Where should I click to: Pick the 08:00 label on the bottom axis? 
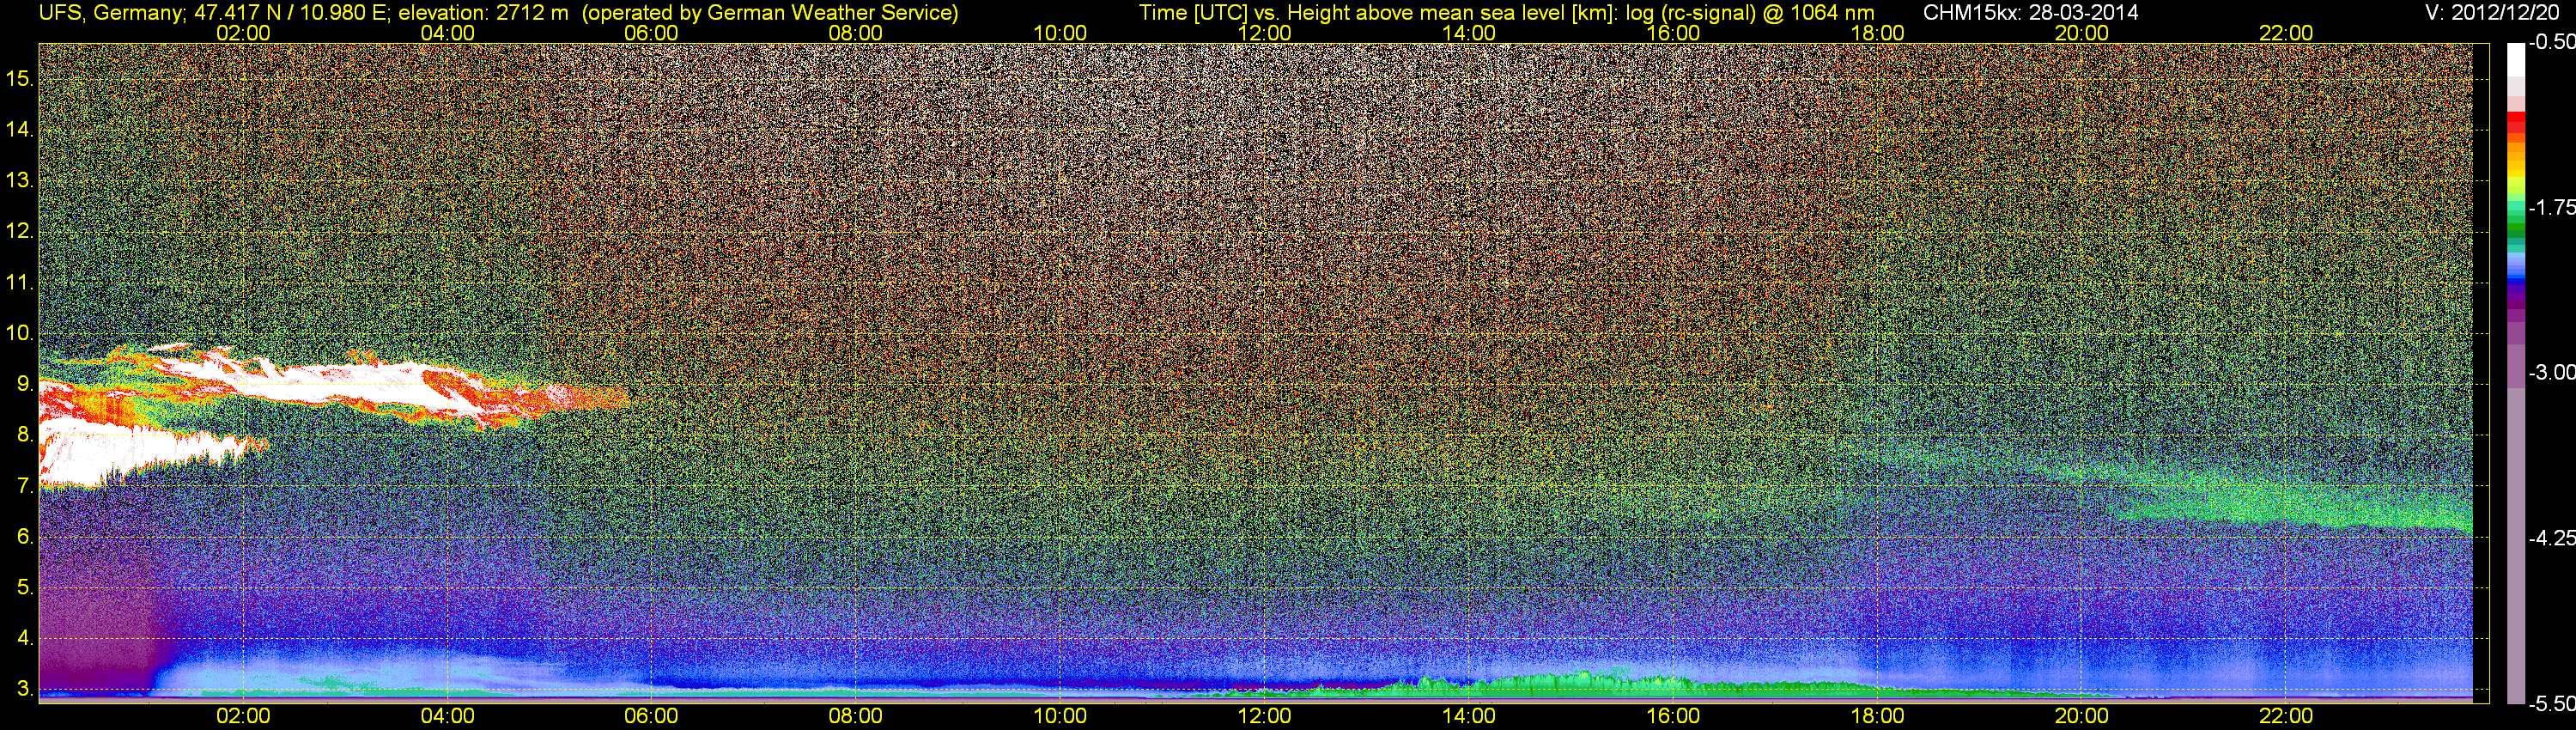tap(856, 716)
